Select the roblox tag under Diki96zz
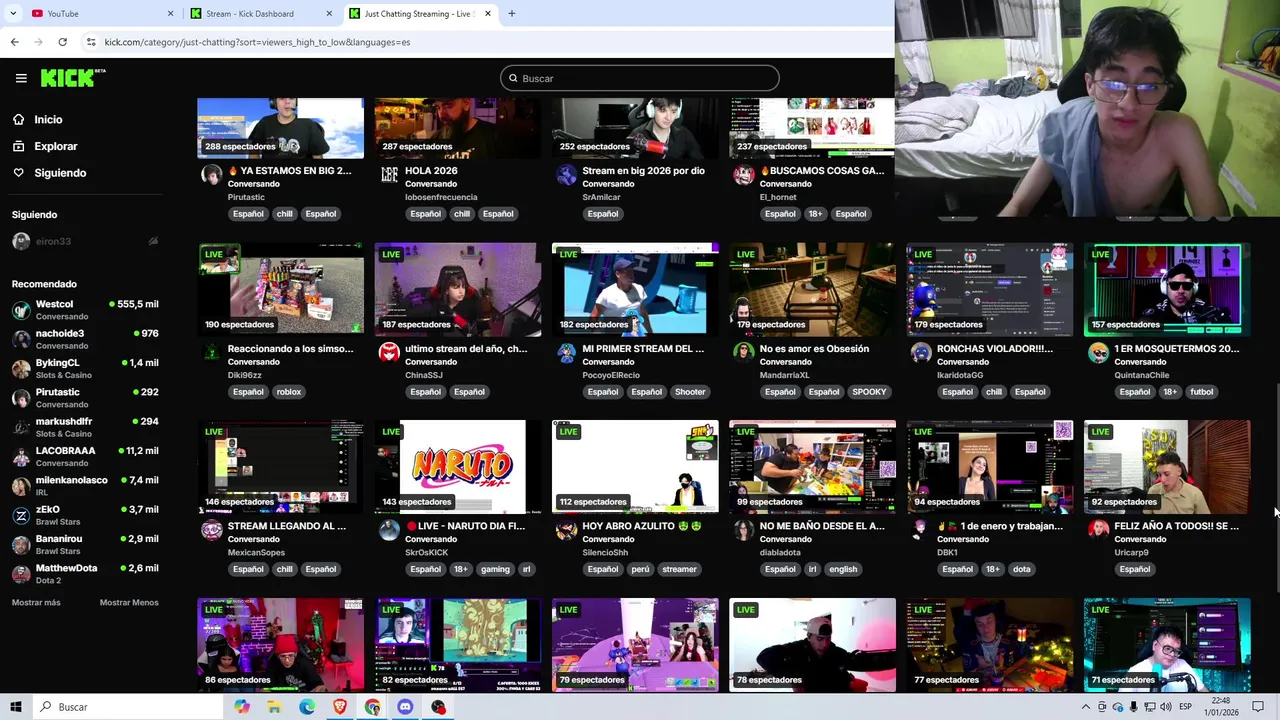This screenshot has height=720, width=1280. pyautogui.click(x=289, y=392)
